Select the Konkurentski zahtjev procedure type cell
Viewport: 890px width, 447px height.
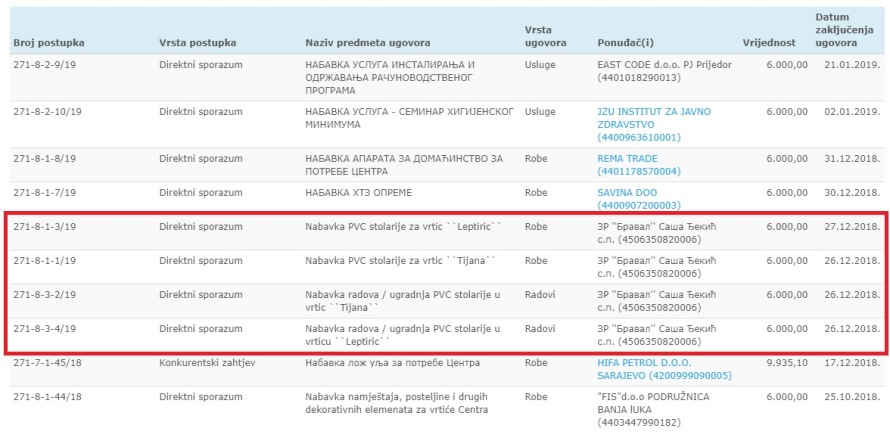point(206,362)
